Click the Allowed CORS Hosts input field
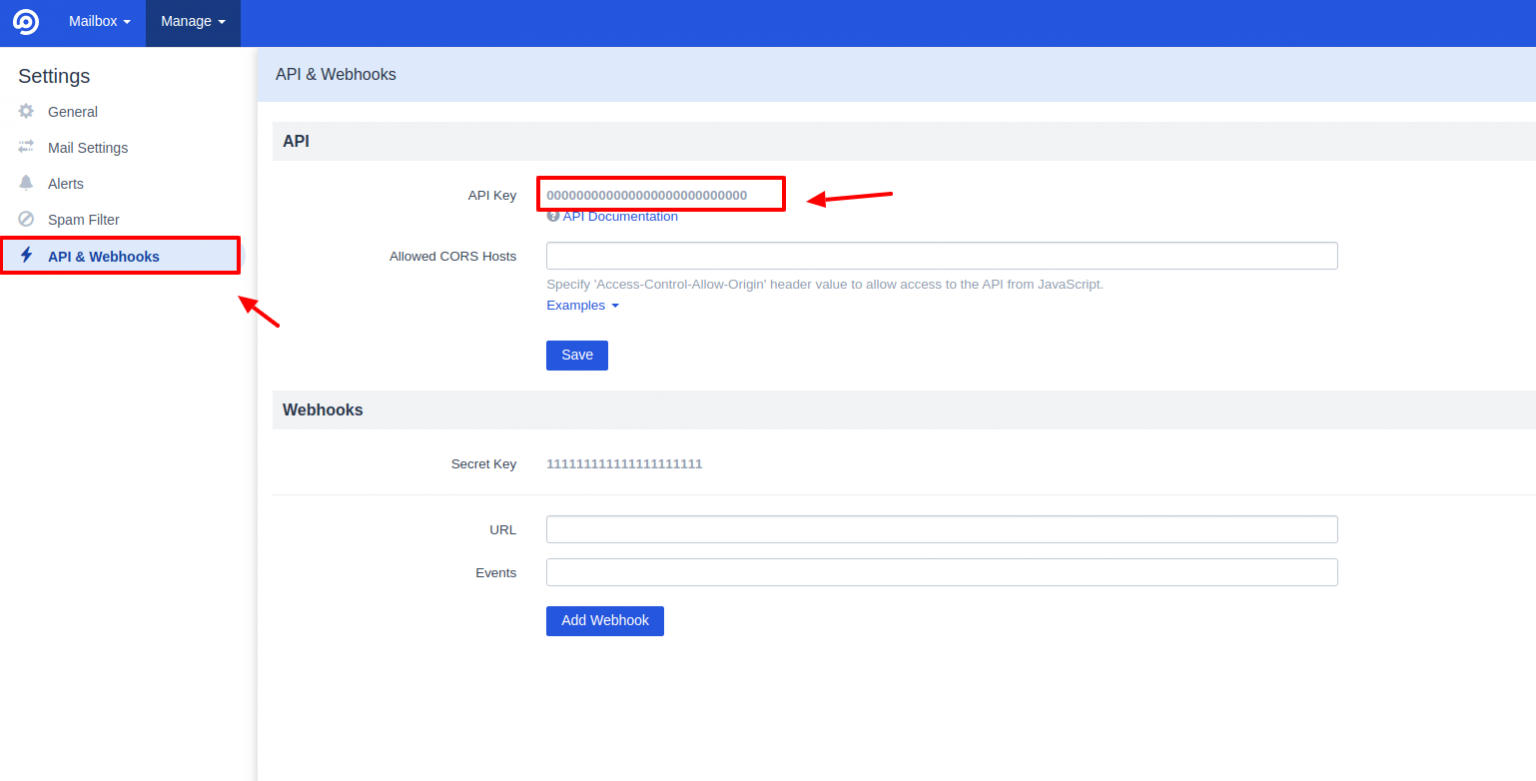 940,255
